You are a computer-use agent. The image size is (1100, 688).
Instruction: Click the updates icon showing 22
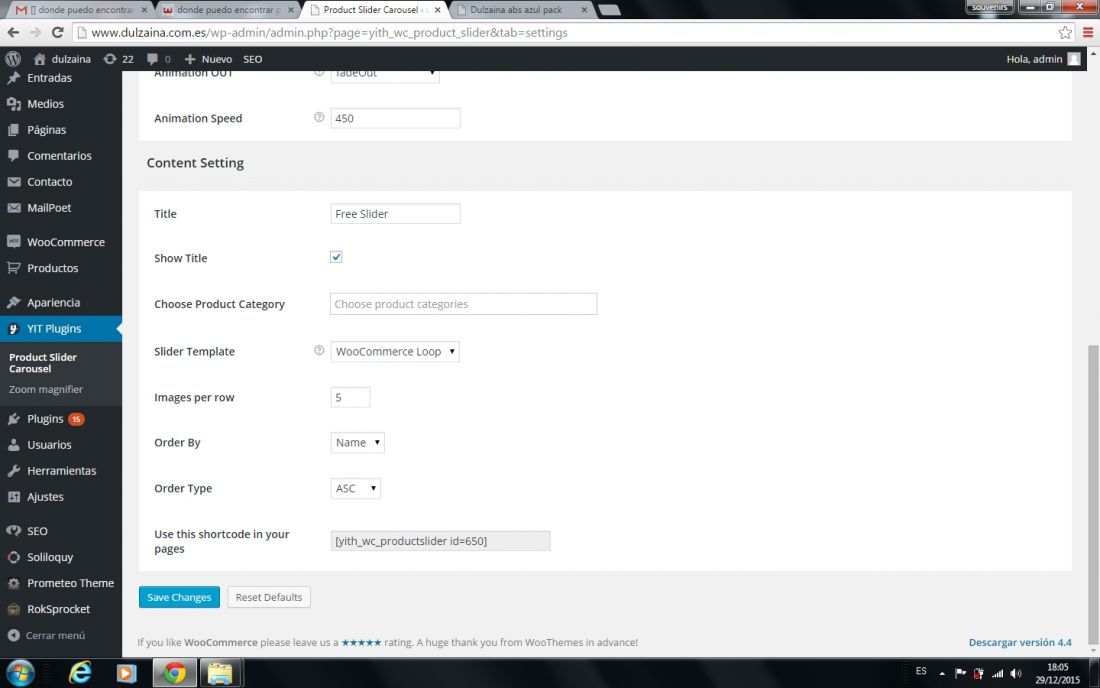point(109,59)
